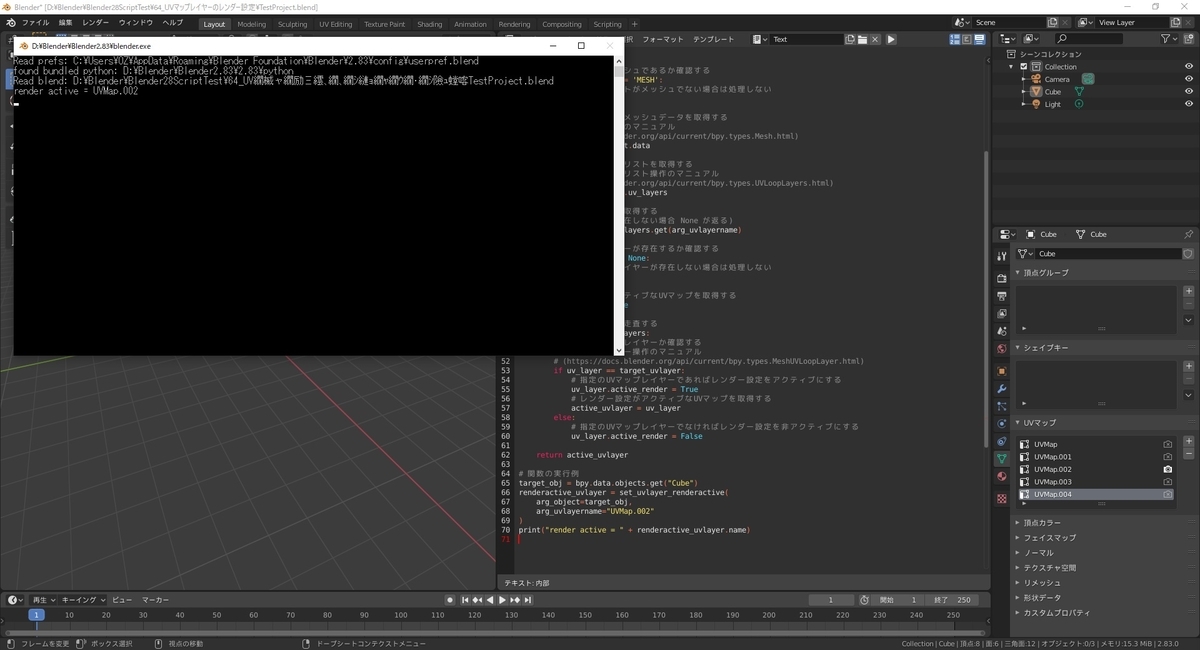Open the Output properties tab
1200x650 pixels.
tap(1002, 296)
